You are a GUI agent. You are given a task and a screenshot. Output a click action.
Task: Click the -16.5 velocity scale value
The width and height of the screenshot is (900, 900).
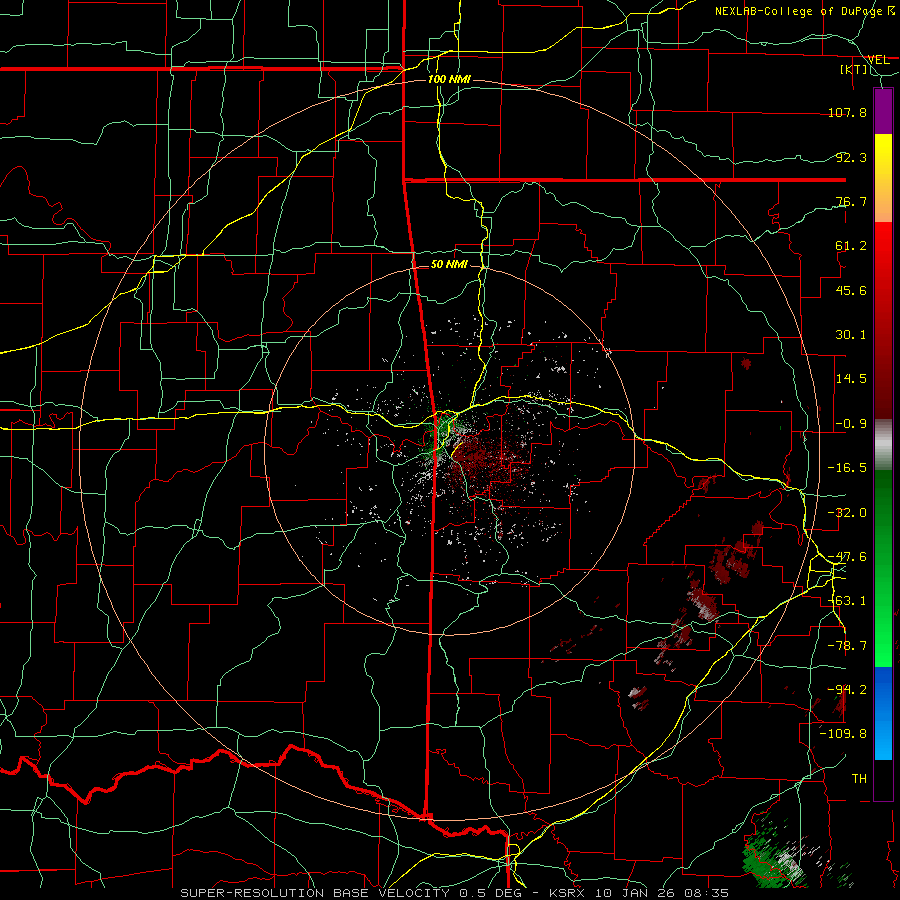tap(847, 468)
